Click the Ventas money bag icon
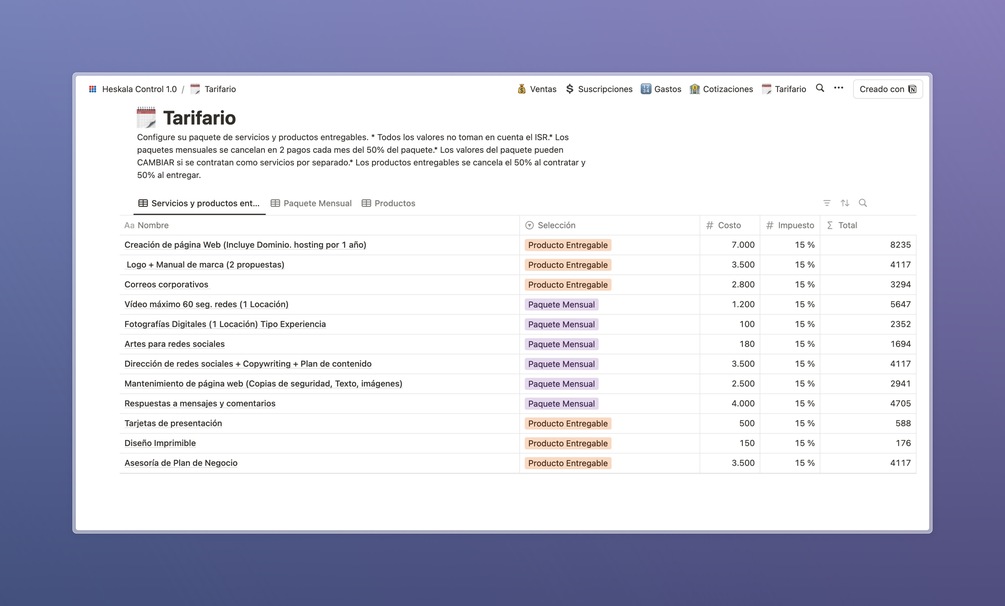 pos(522,89)
